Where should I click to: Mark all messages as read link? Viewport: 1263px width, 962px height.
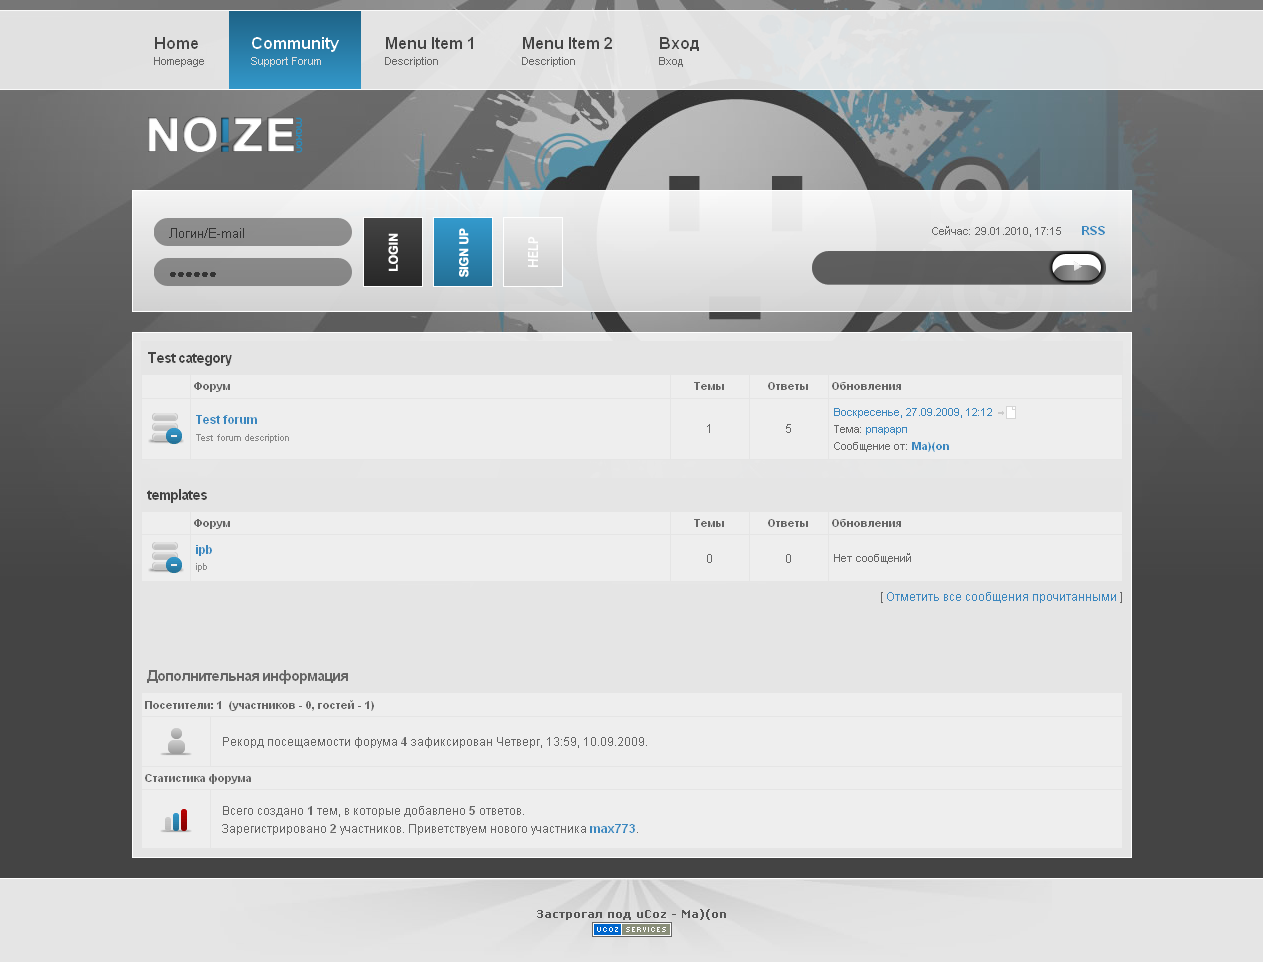tap(1001, 597)
